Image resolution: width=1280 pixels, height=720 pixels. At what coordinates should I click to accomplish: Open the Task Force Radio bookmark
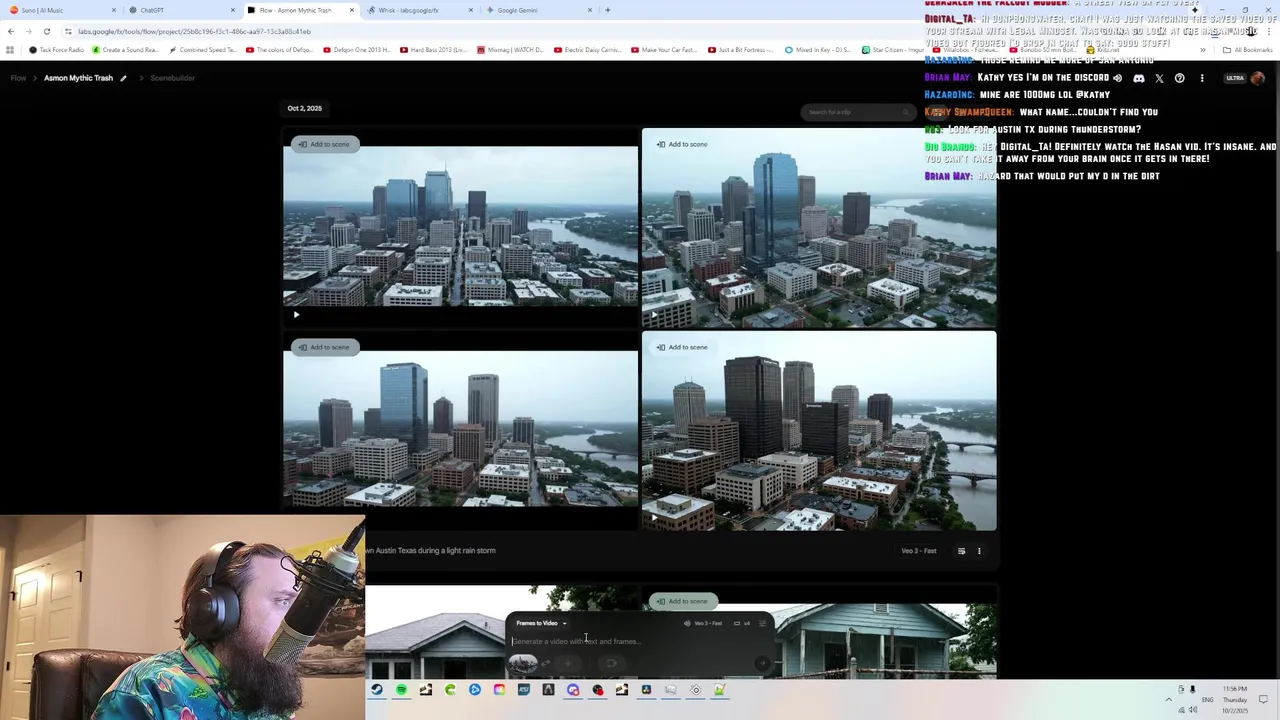pos(58,50)
